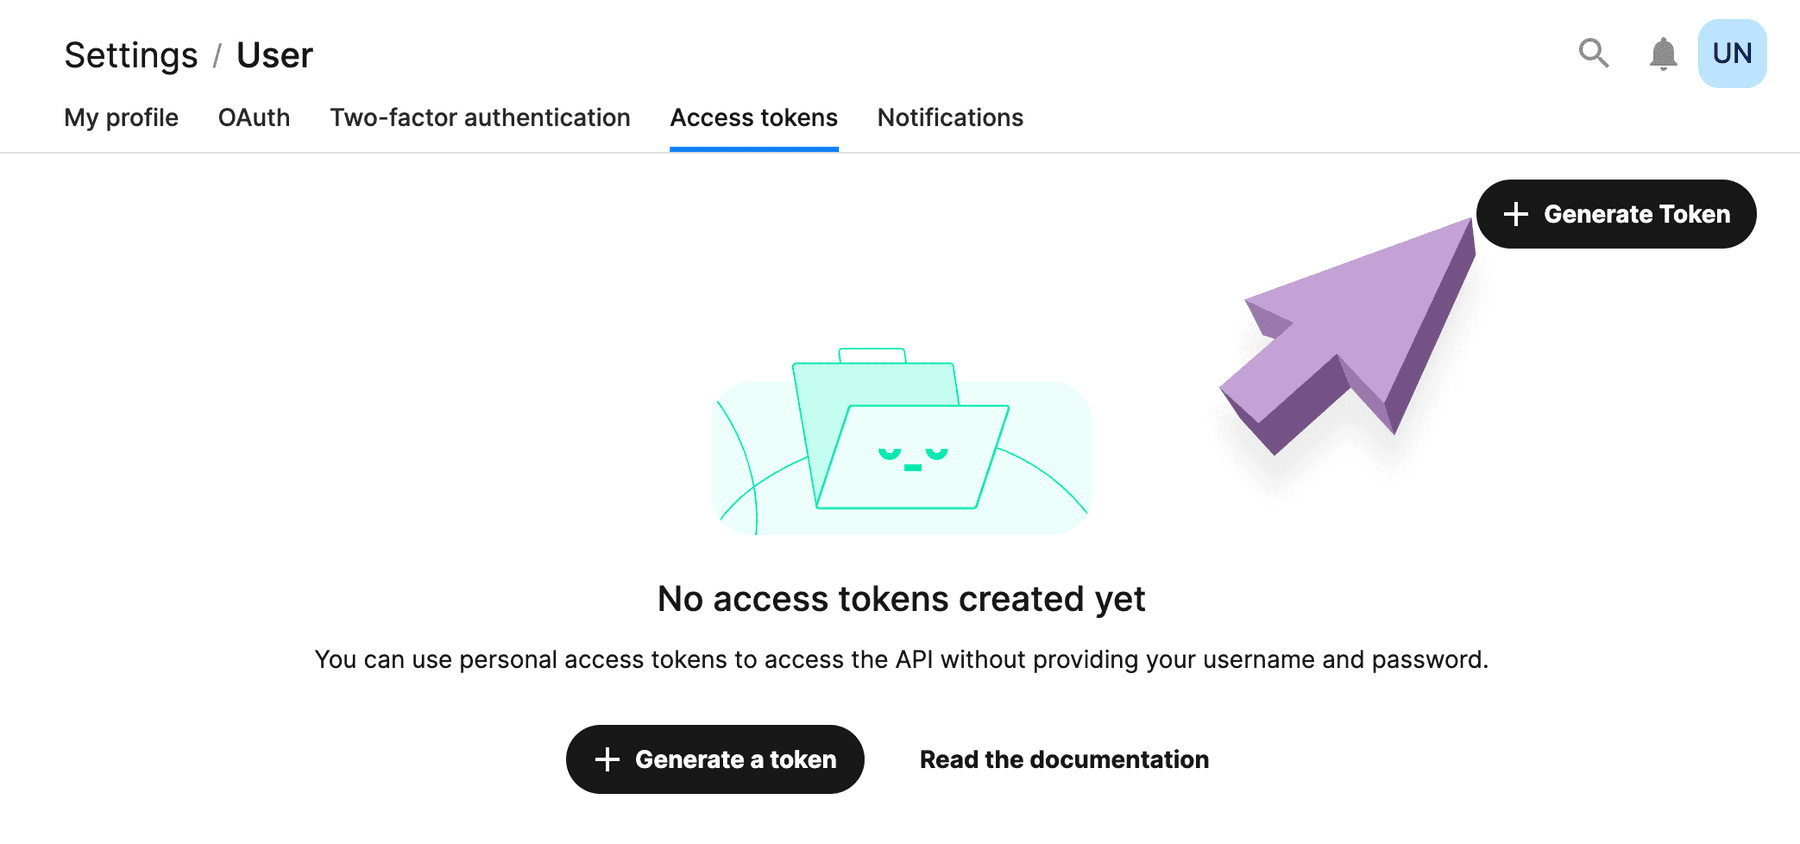Click the plus icon in Generate a token
Viewport: 1800px width, 844px height.
607,760
